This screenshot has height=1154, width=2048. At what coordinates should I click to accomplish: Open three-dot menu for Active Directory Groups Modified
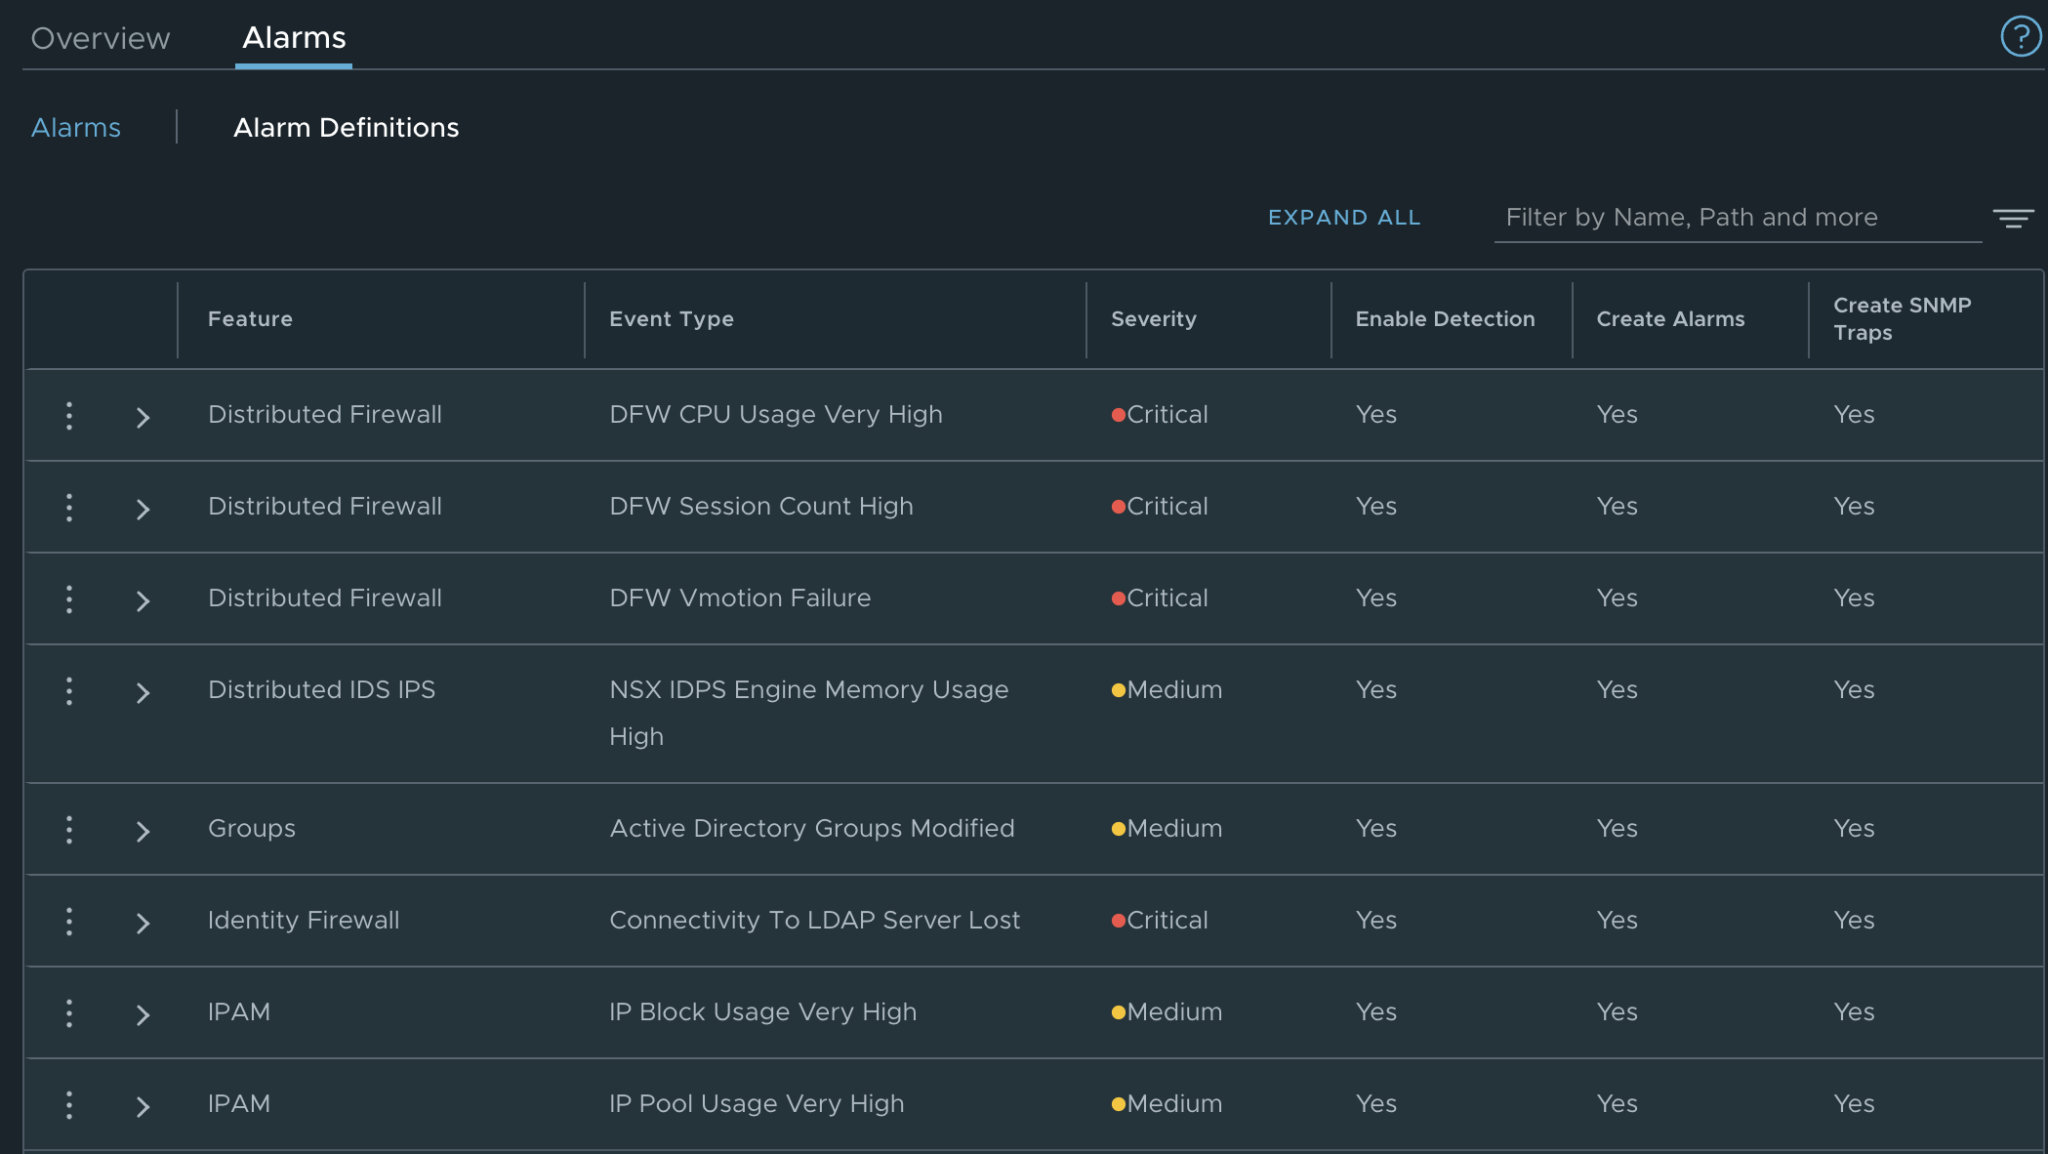69,829
